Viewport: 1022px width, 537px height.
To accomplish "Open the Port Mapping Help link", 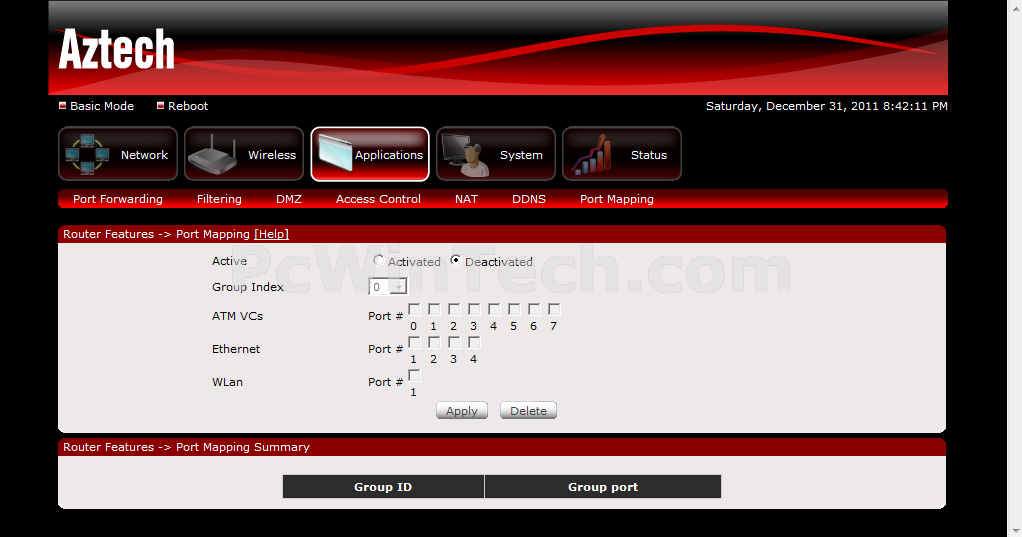I will click(271, 234).
